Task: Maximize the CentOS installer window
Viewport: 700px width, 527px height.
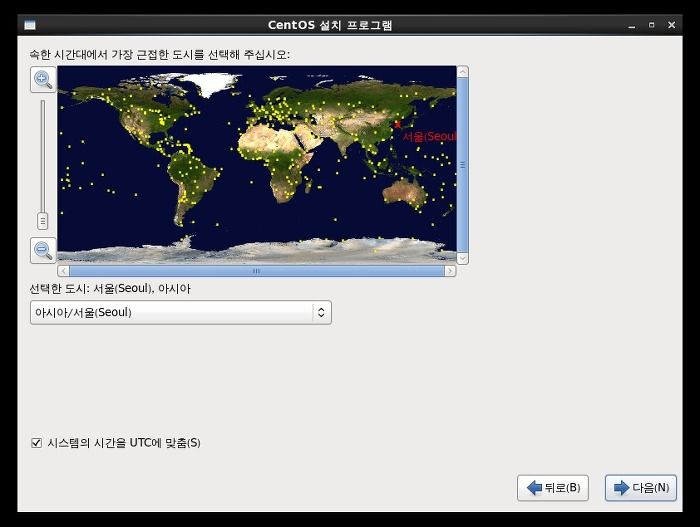Action: coord(651,25)
